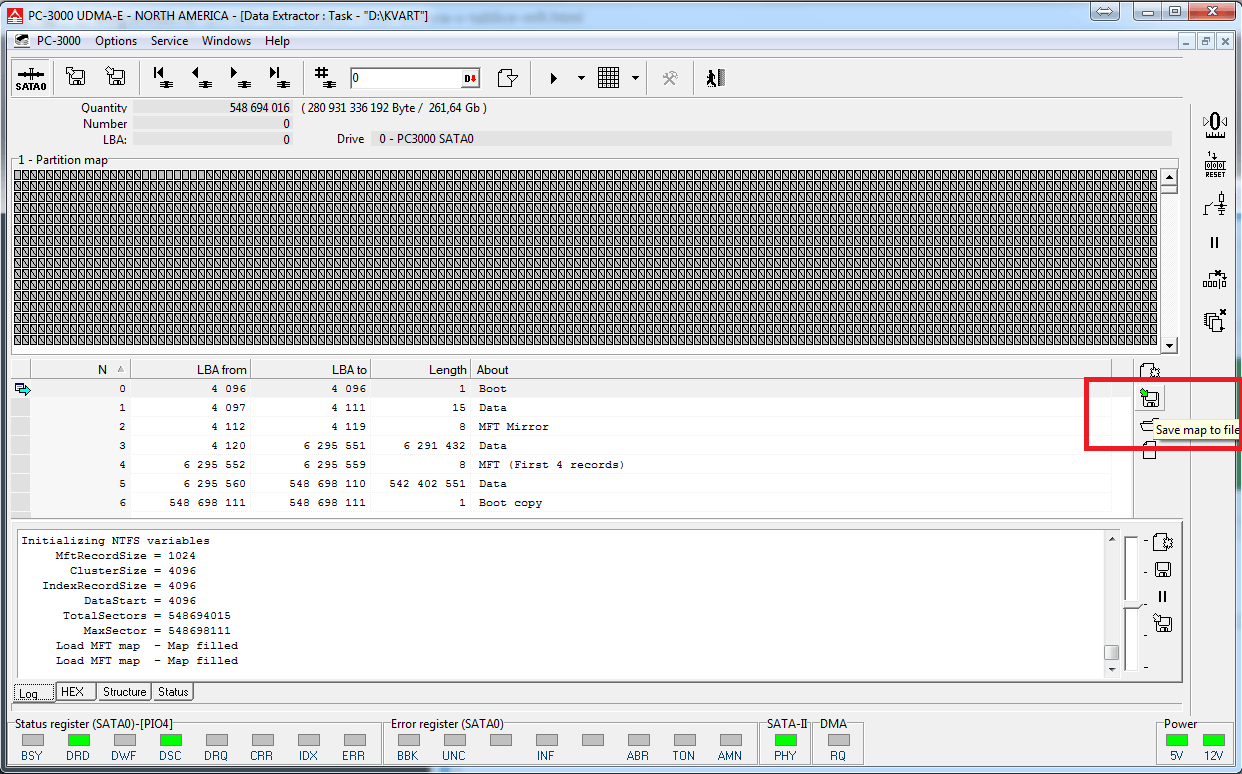Open the Service menu
1242x774 pixels.
click(169, 41)
